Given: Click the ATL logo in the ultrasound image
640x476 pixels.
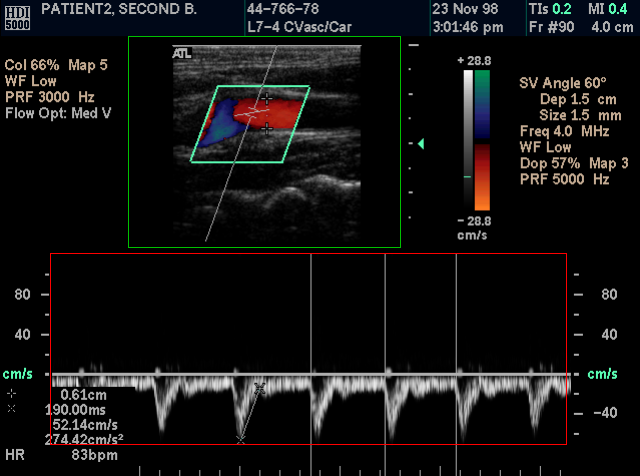Looking at the screenshot, I should 181,53.
